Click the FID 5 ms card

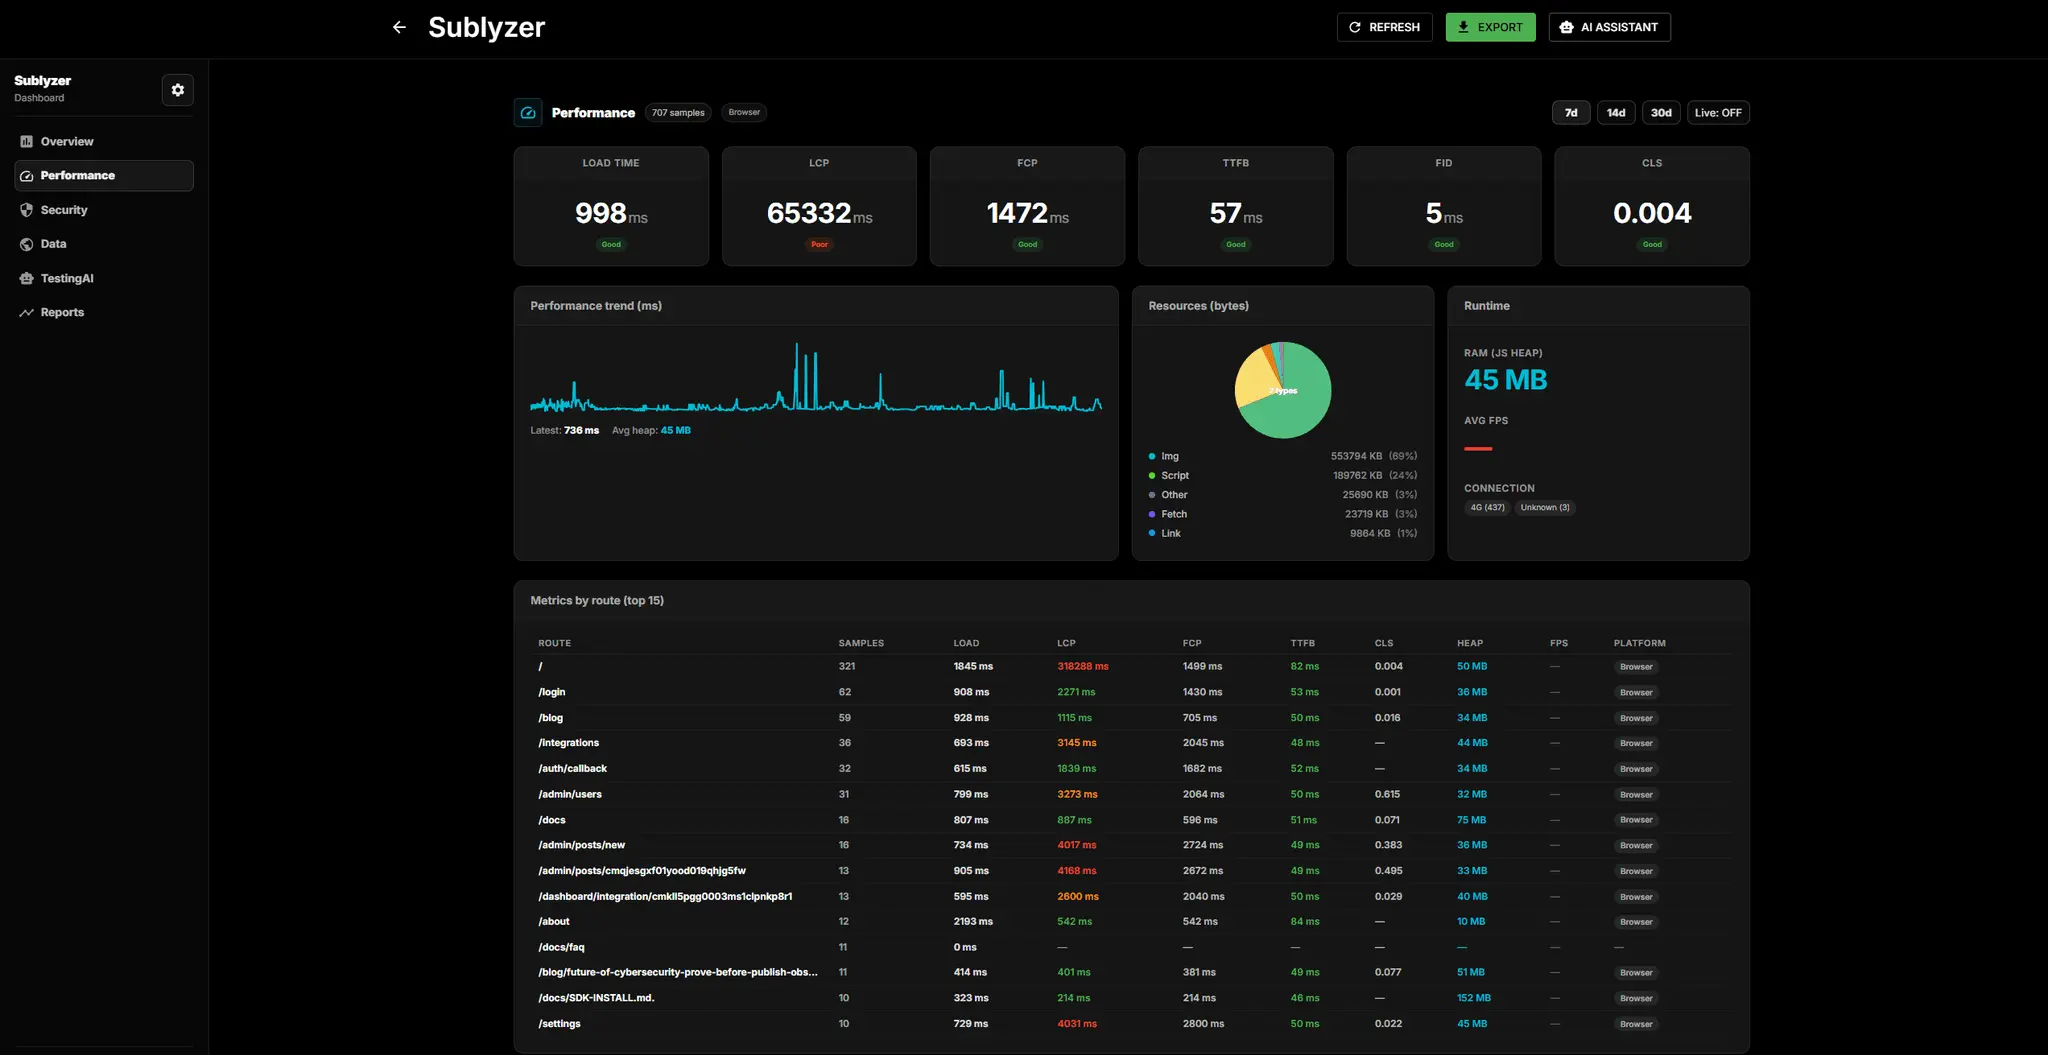(1444, 206)
